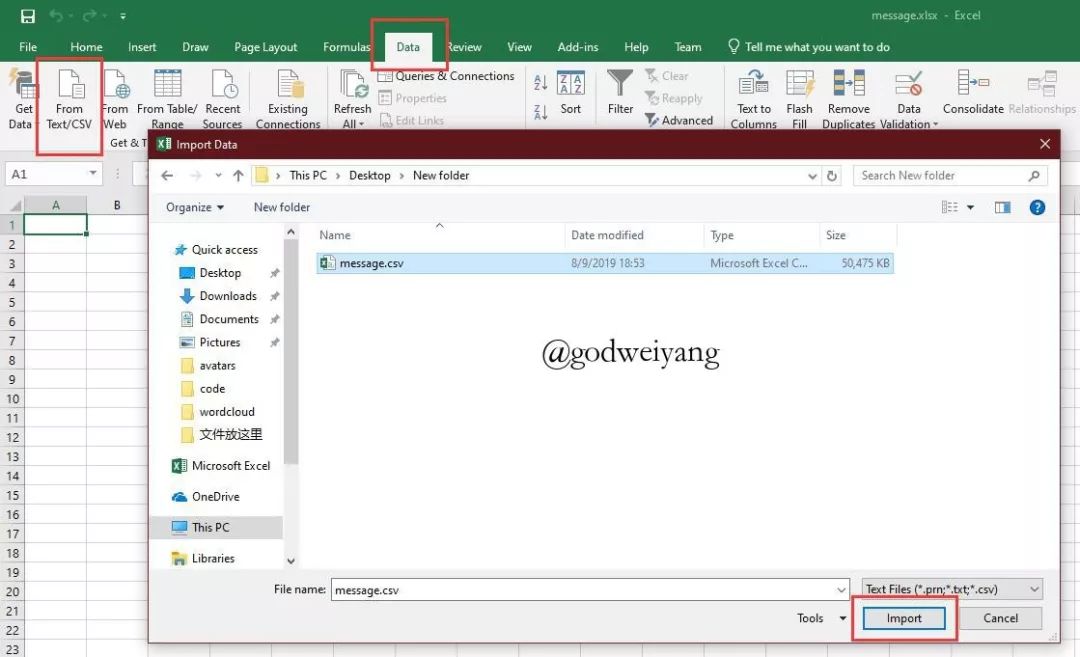This screenshot has width=1080, height=657.
Task: Open Get Data in the ribbon
Action: [x=21, y=99]
